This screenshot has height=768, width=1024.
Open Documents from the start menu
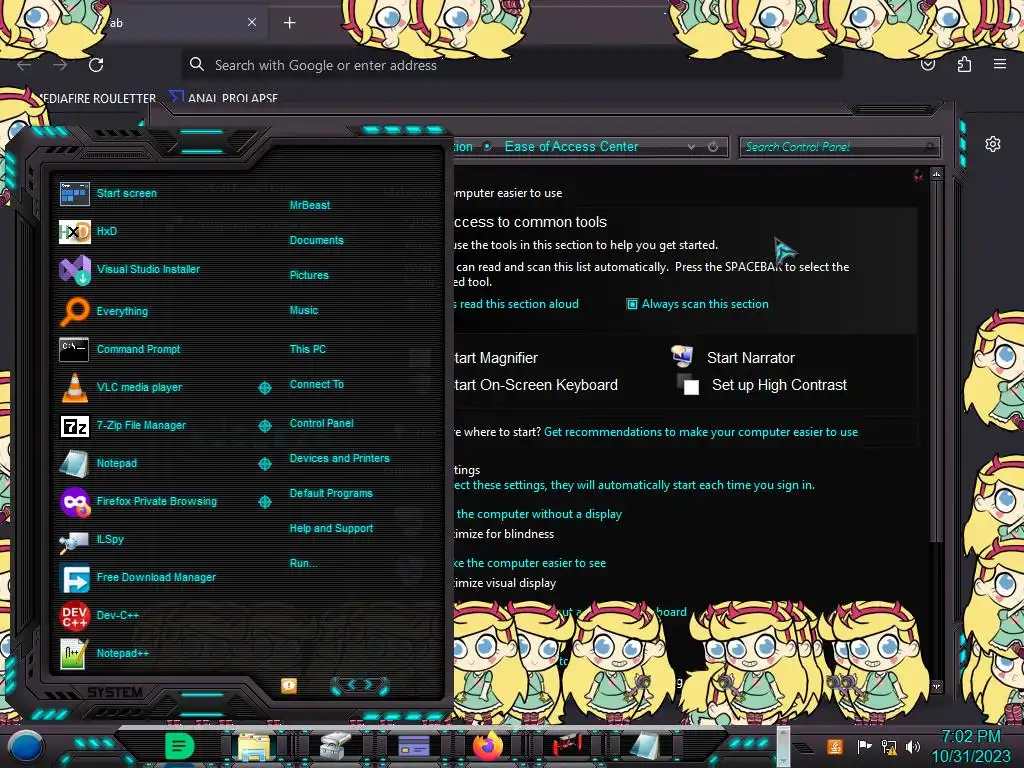tap(316, 240)
